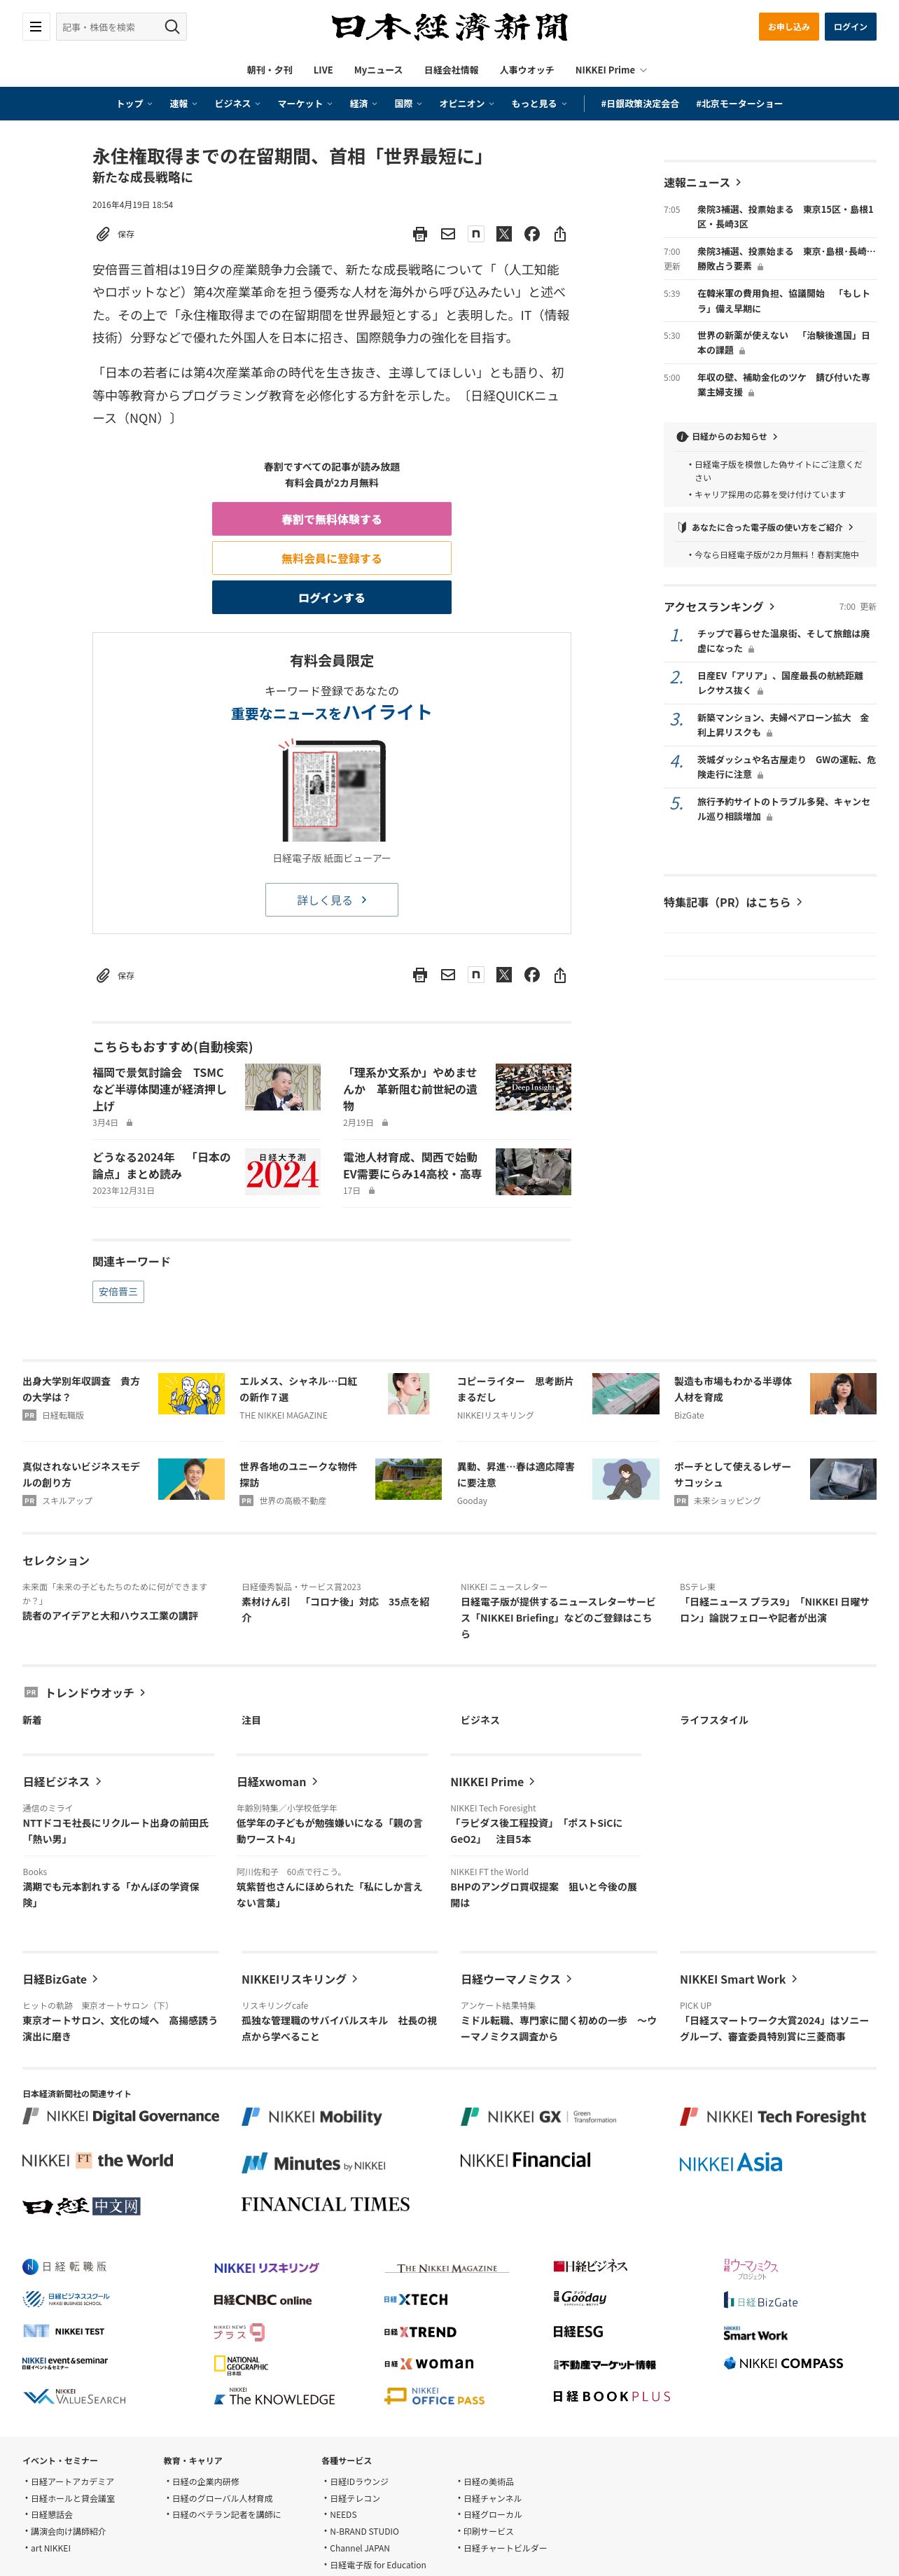Image resolution: width=899 pixels, height=2576 pixels.
Task: Click the bottom print icon
Action: point(420,975)
